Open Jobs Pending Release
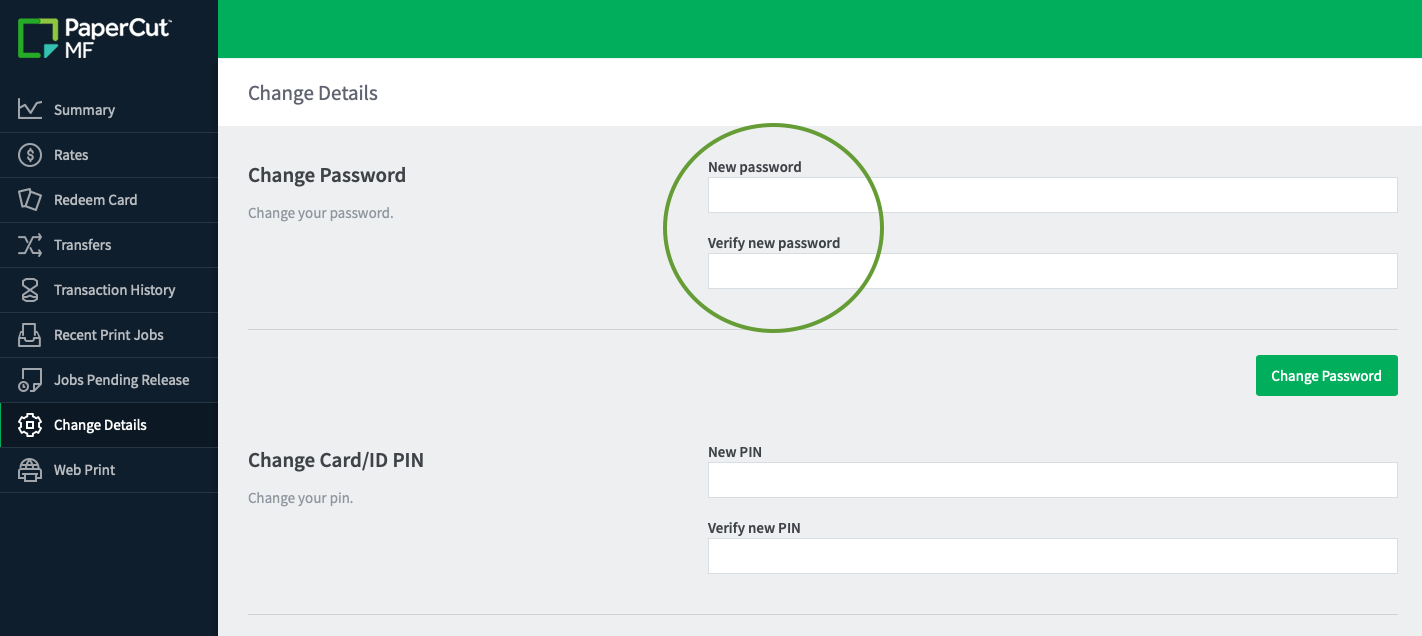This screenshot has width=1422, height=636. coord(109,380)
